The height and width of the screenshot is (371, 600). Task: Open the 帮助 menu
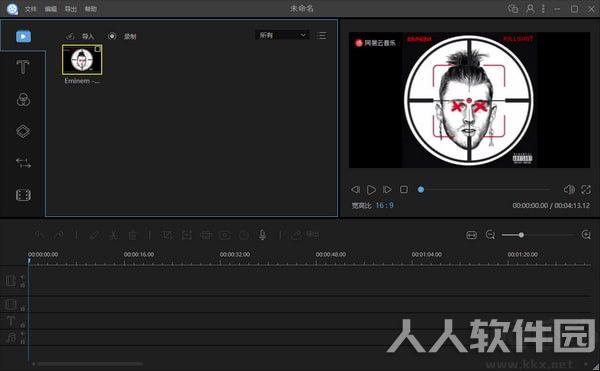tap(91, 9)
